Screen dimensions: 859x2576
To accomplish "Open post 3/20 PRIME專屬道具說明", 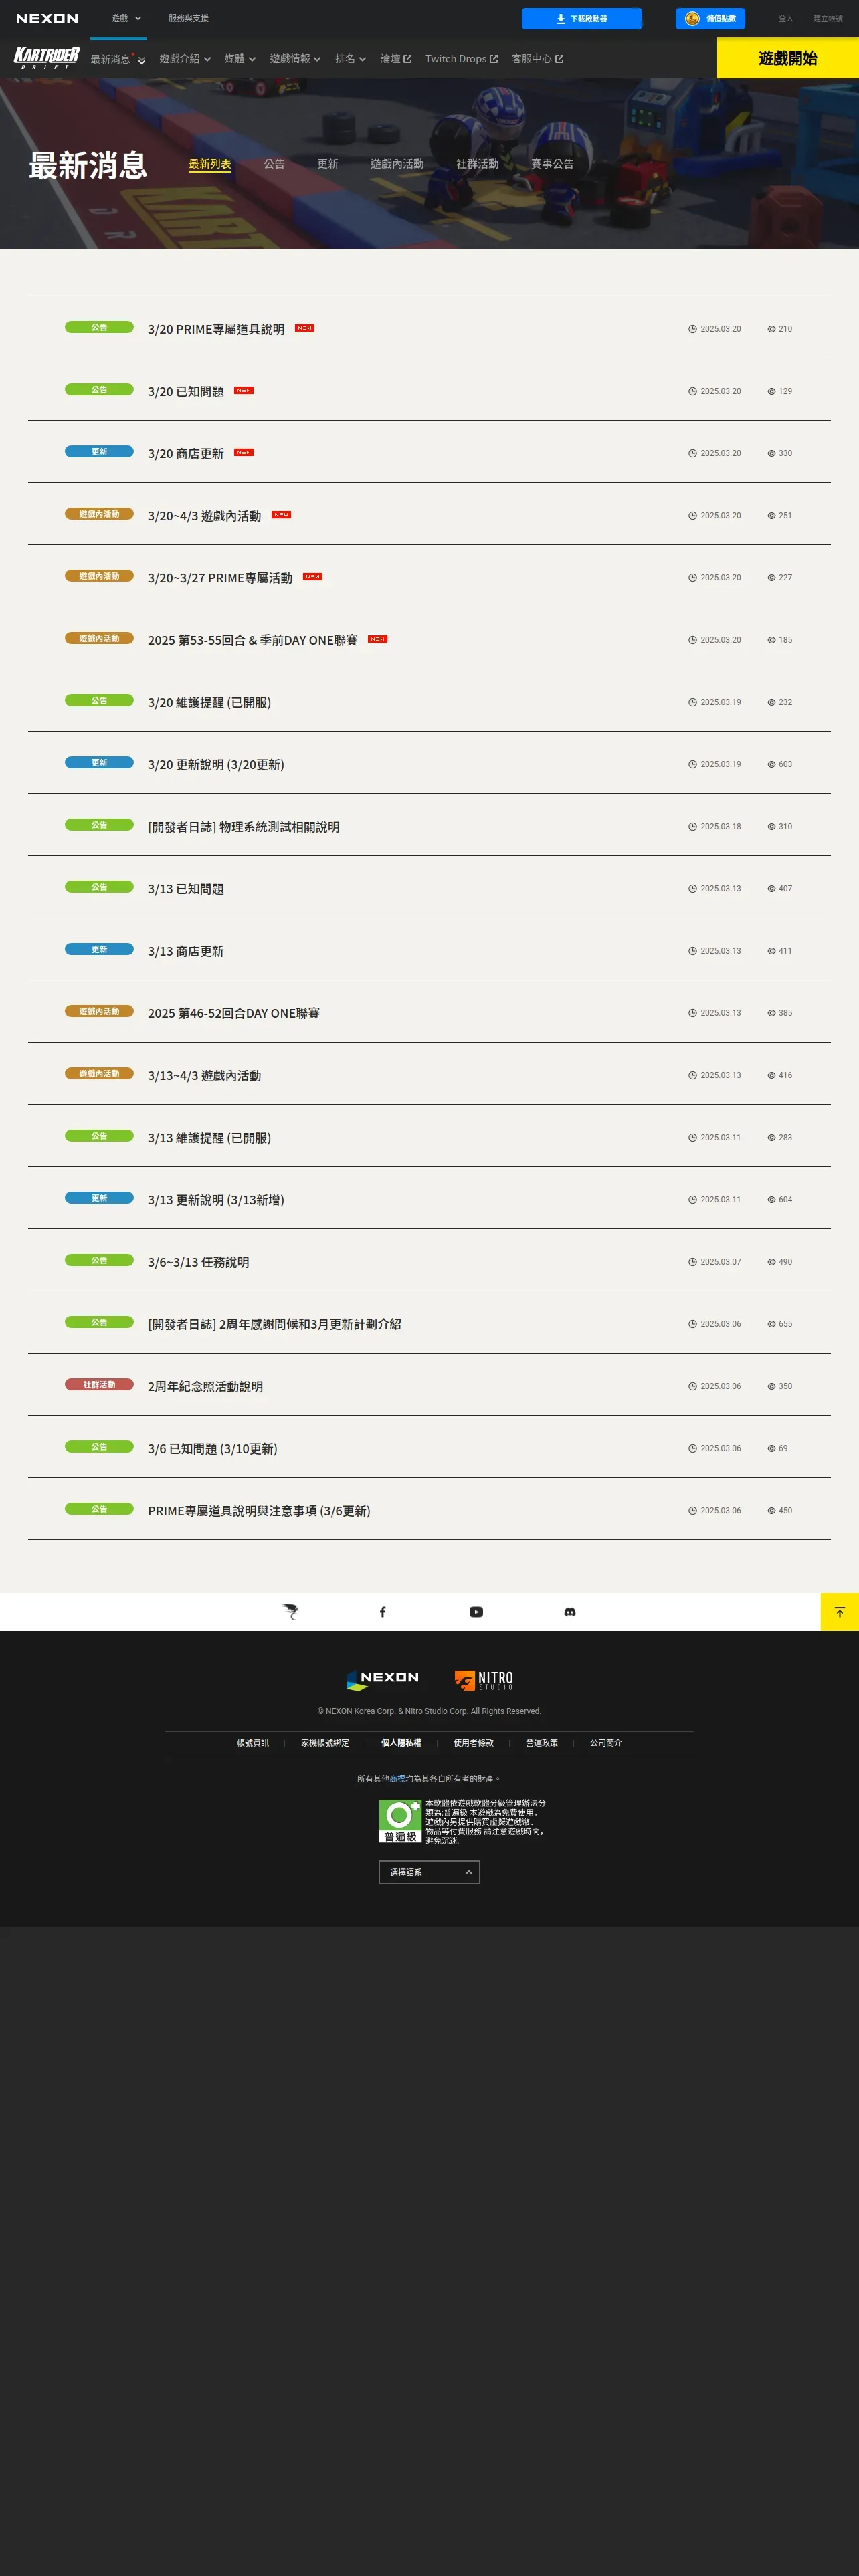I will [216, 329].
